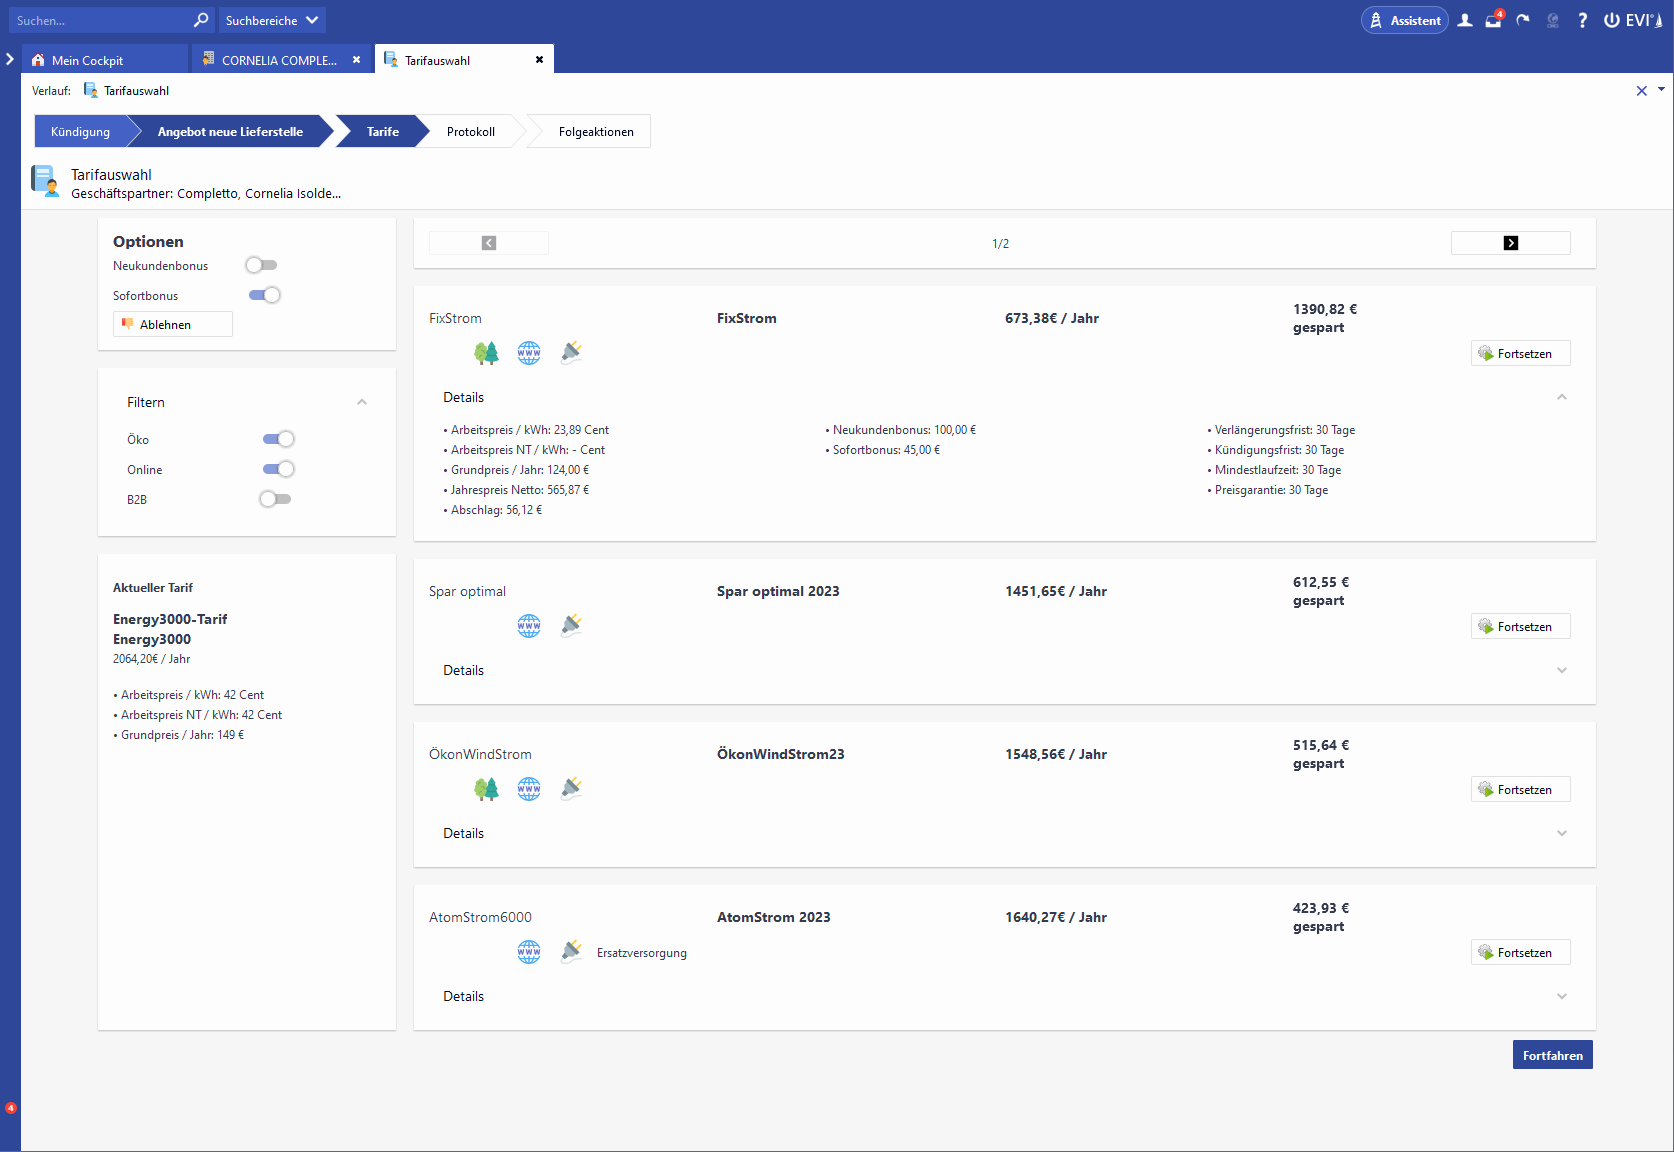This screenshot has width=1674, height=1152.
Task: Open the Assistent panel
Action: tap(1404, 20)
